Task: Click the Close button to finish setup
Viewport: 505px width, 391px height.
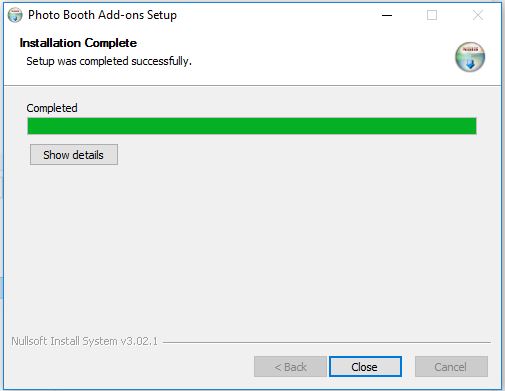Action: tap(365, 367)
